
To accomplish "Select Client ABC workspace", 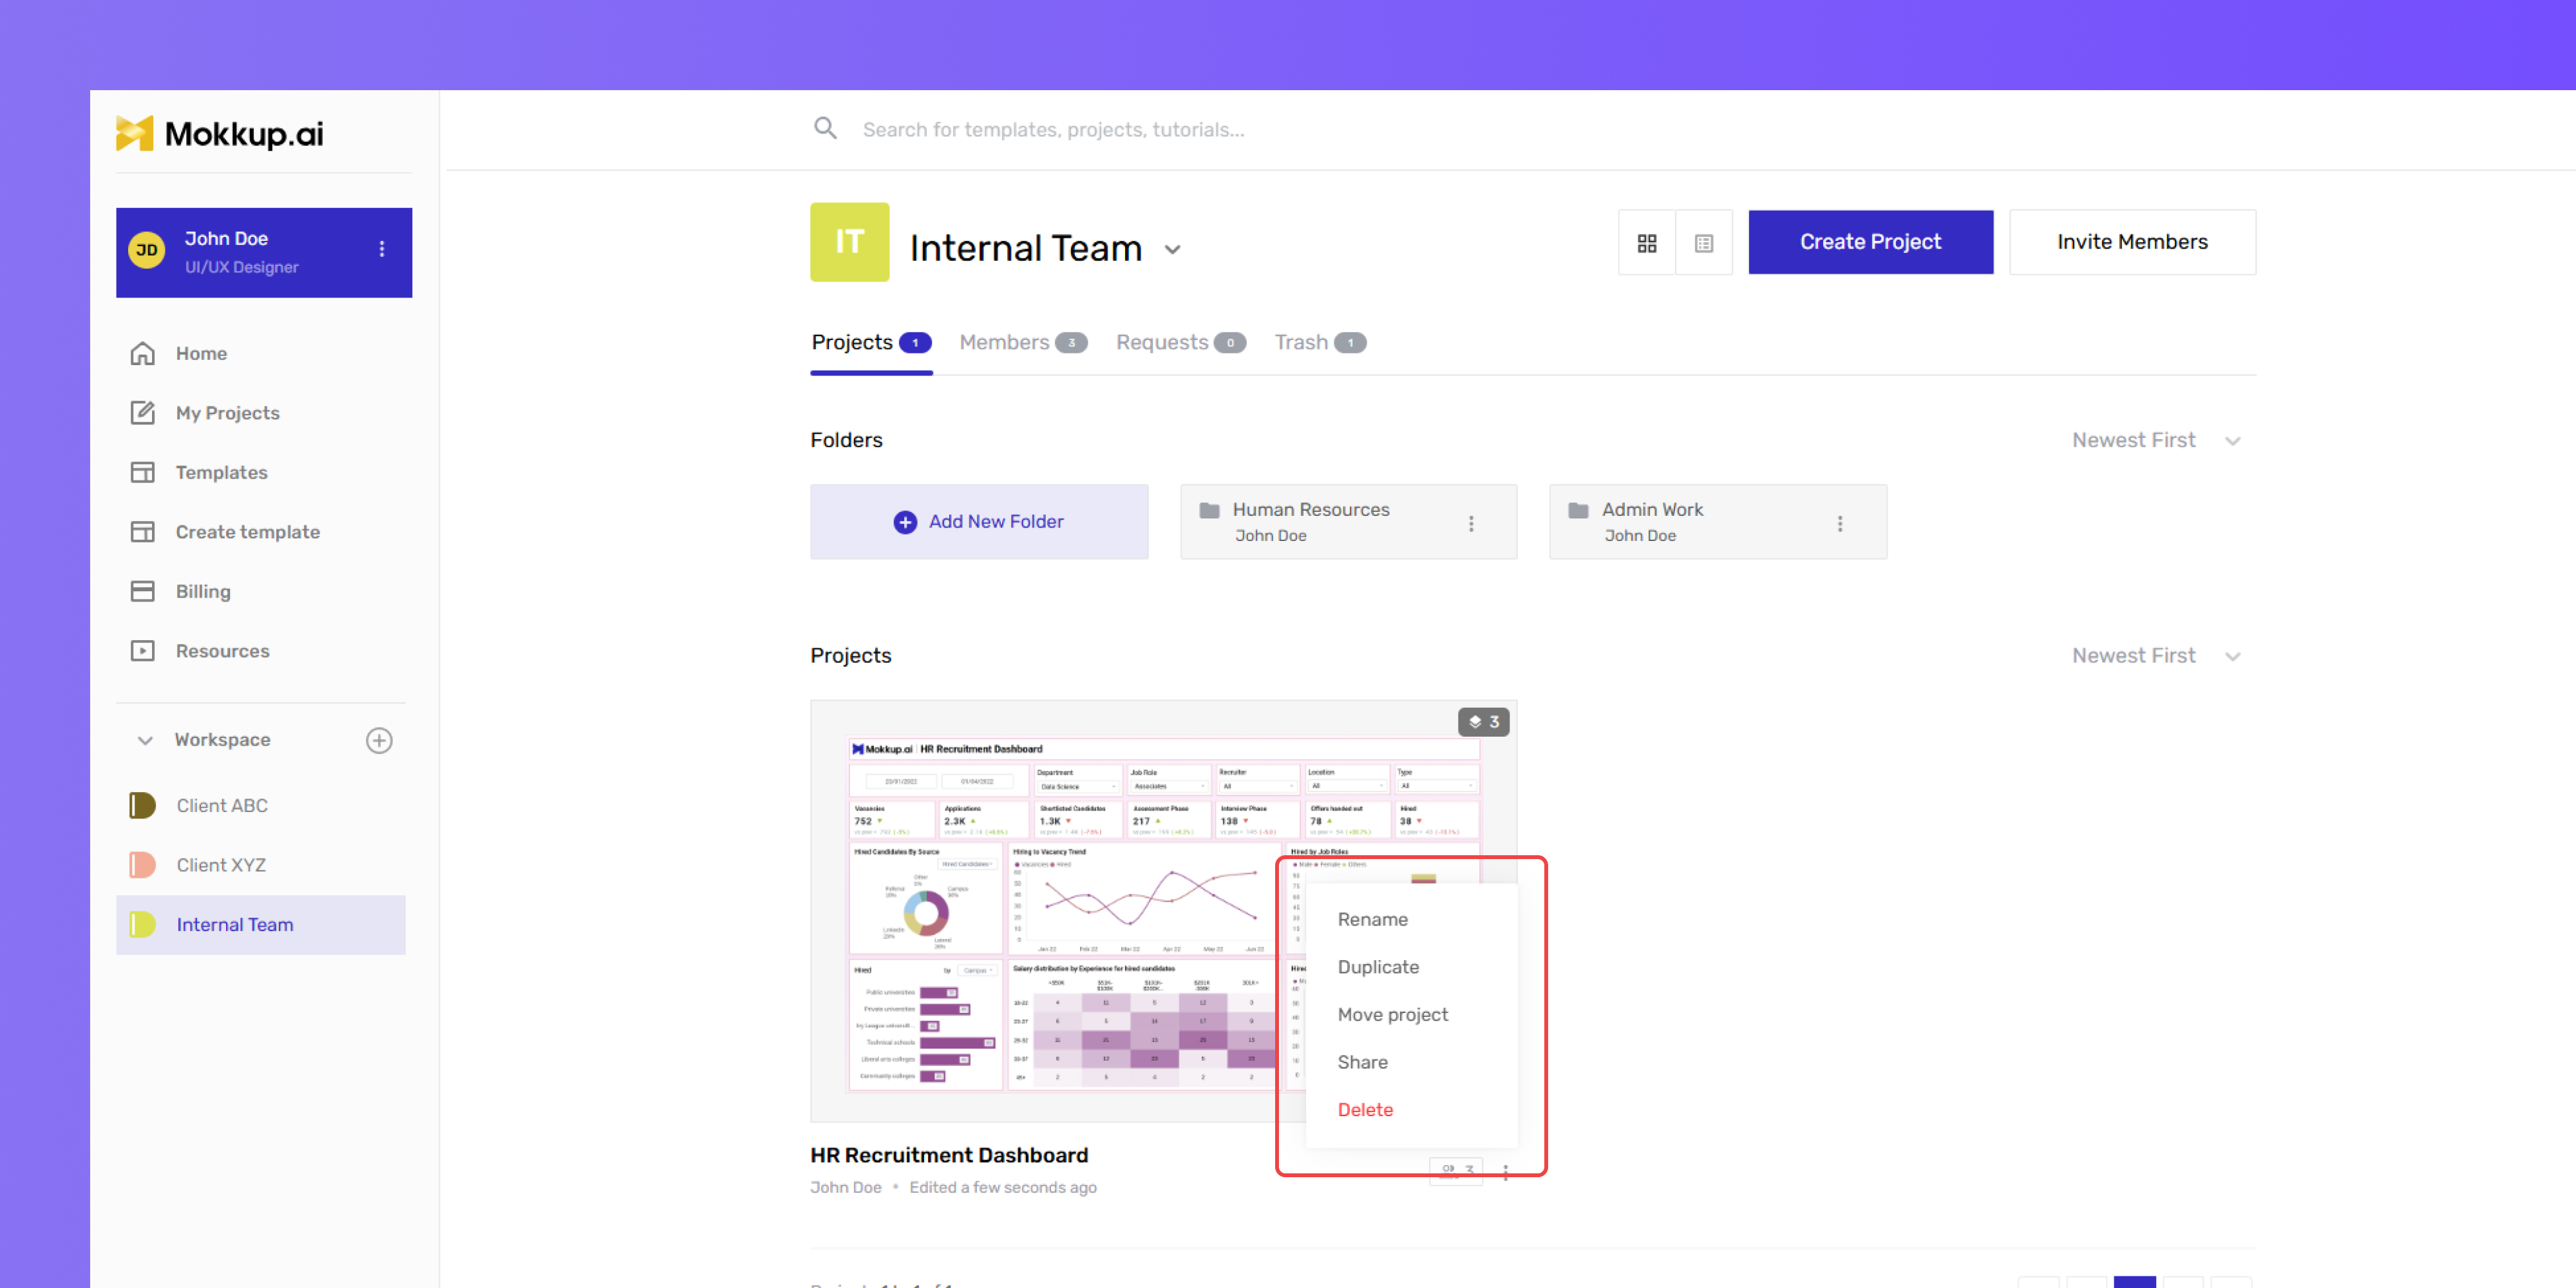I will point(261,805).
